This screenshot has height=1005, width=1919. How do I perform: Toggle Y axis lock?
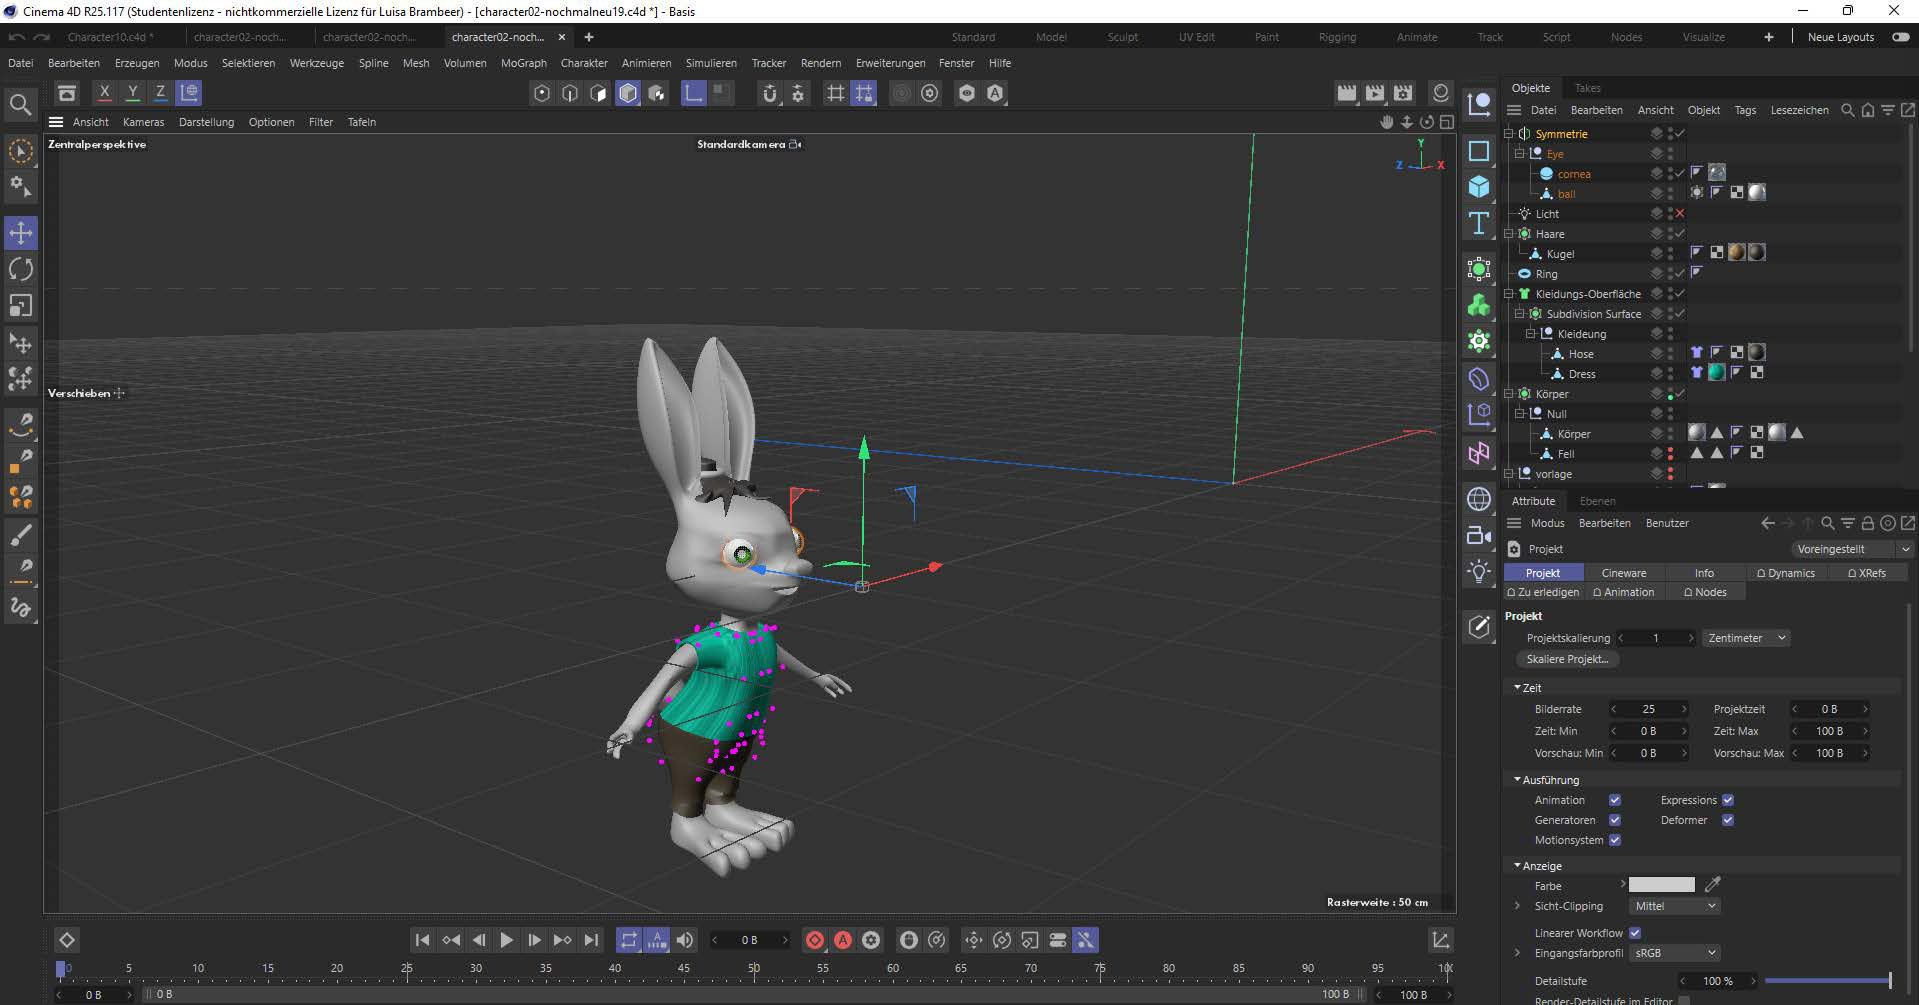click(132, 93)
